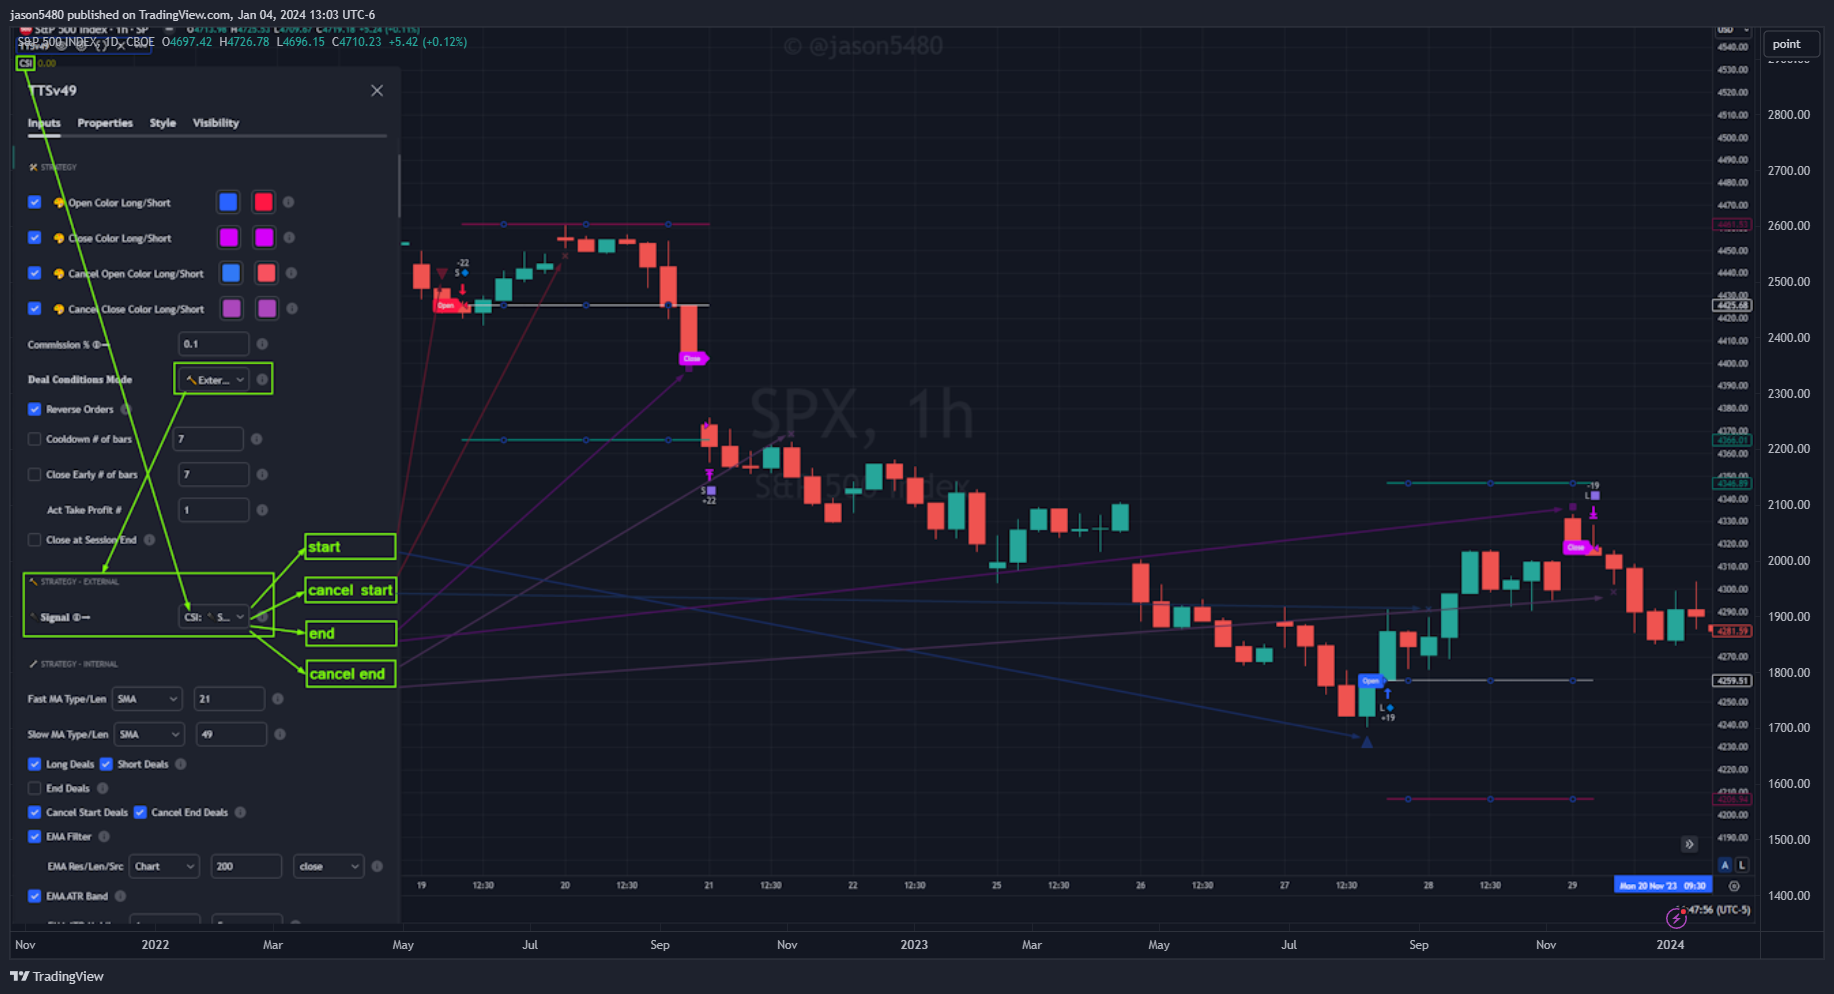Show info icon for Act Take Profit #
Image resolution: width=1834 pixels, height=994 pixels.
click(x=262, y=510)
